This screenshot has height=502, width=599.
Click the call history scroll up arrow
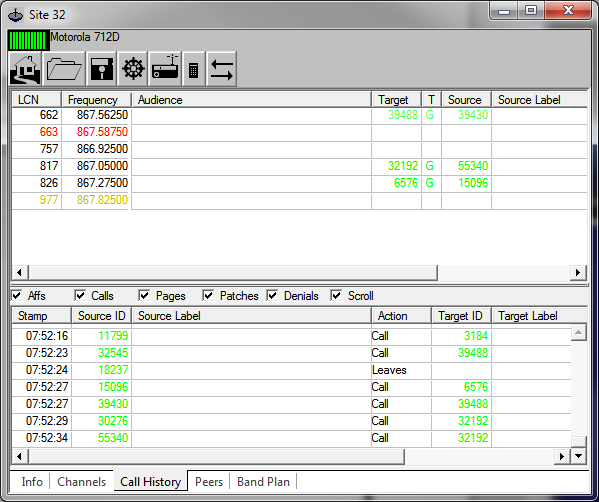pos(578,332)
